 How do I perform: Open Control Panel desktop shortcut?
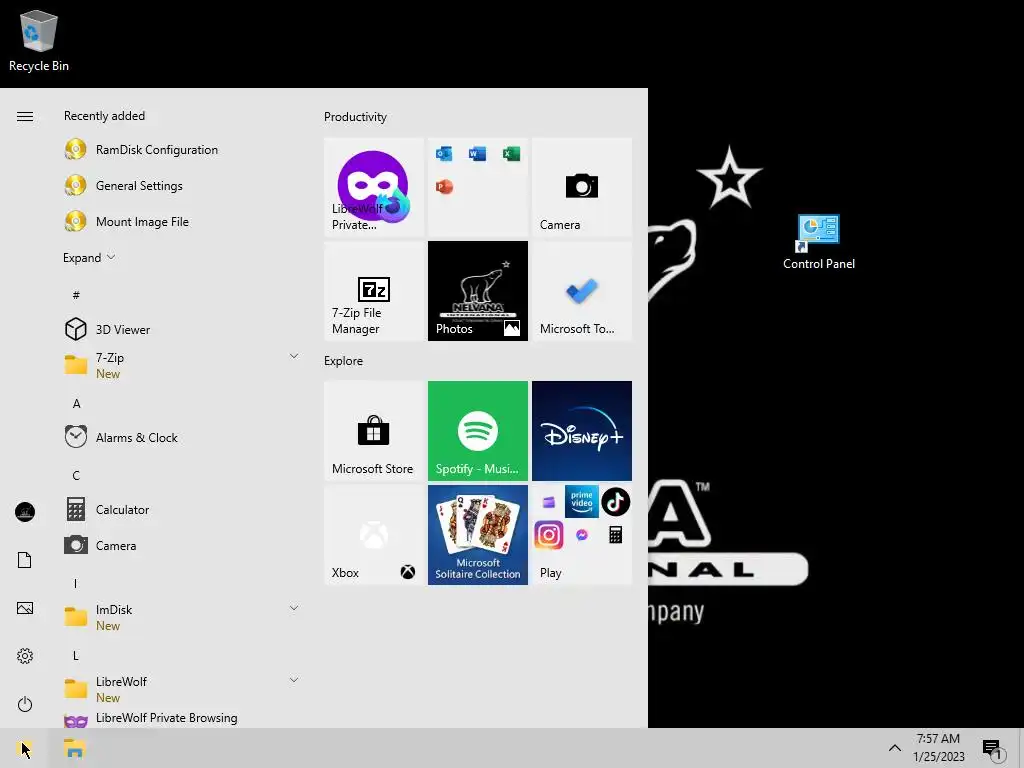pyautogui.click(x=818, y=242)
